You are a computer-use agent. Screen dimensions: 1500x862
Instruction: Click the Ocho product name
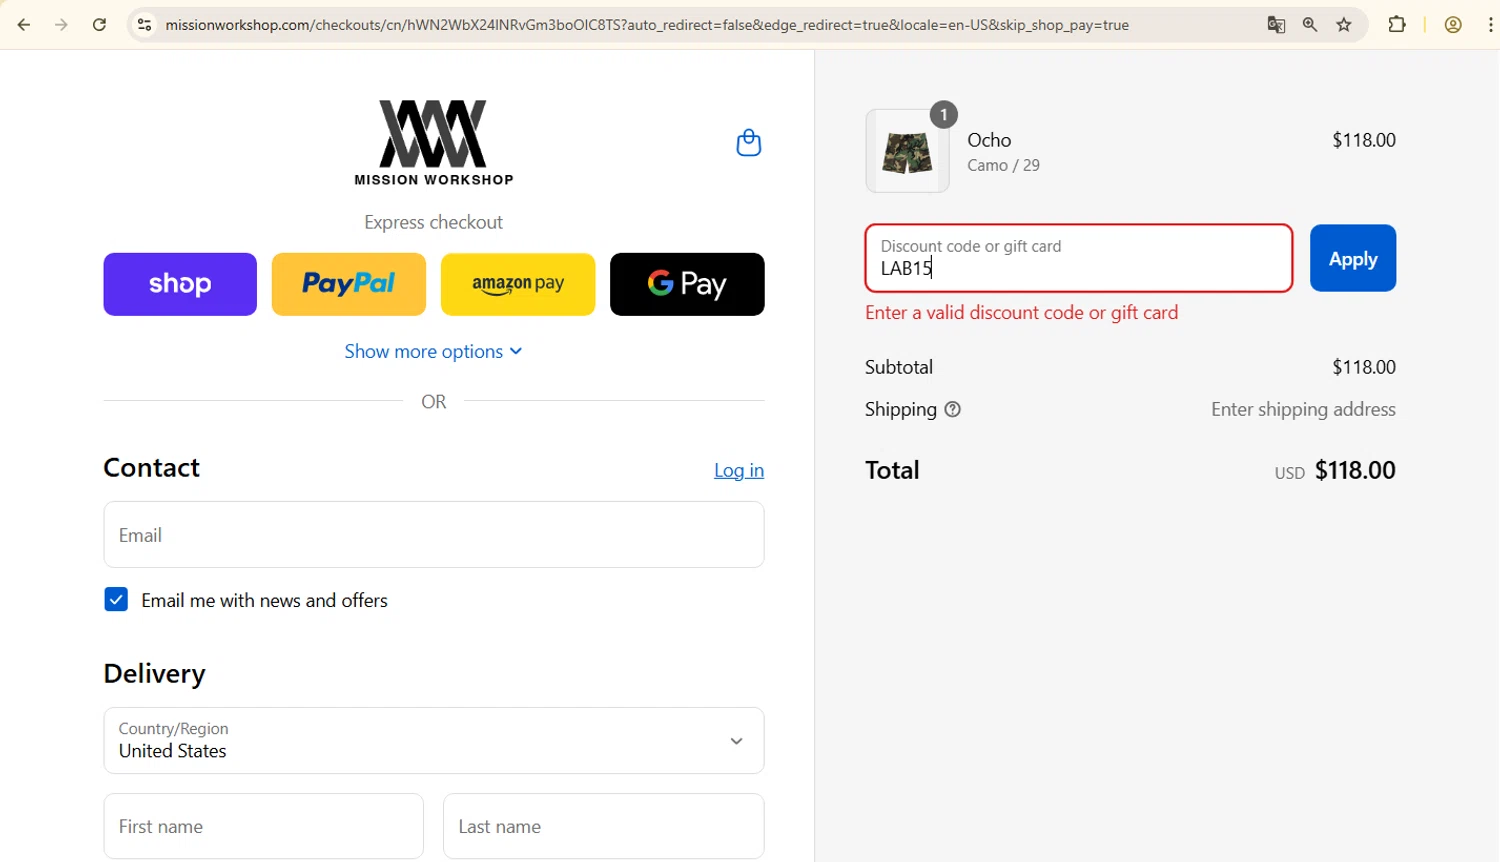coord(989,140)
